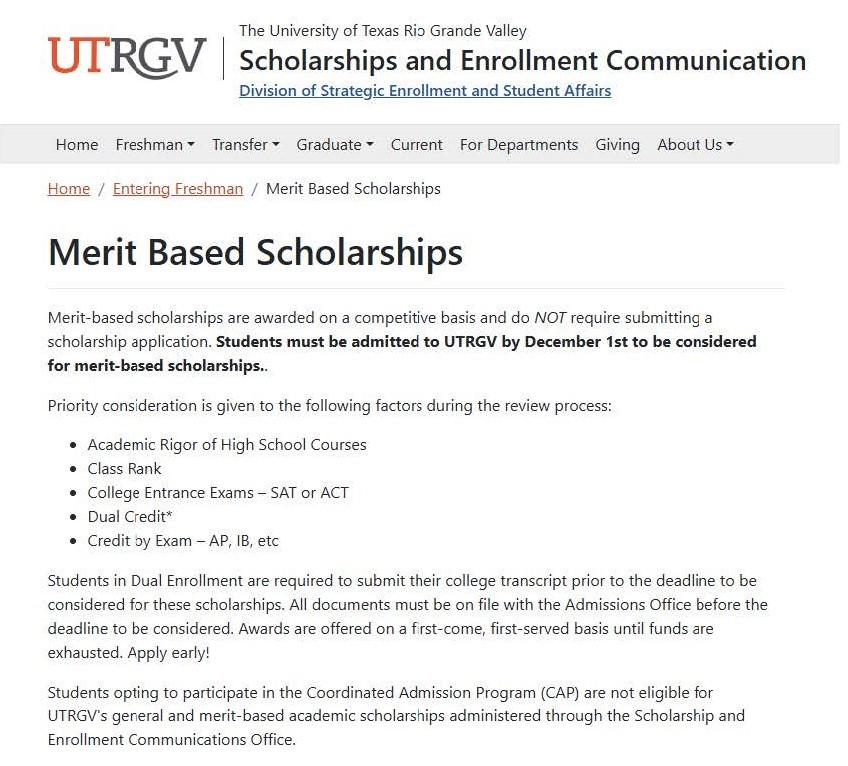Open the For Departments menu item

click(519, 145)
